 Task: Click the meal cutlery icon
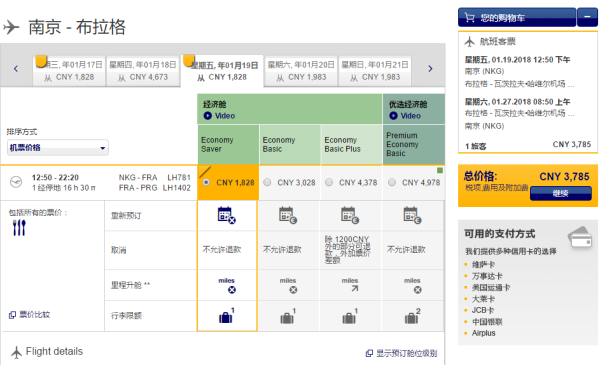click(19, 228)
